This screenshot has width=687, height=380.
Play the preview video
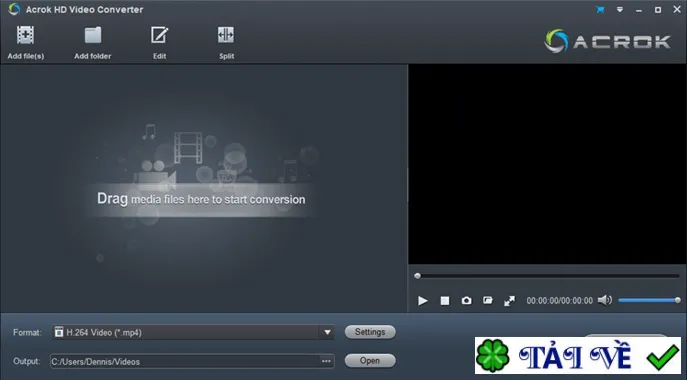tap(422, 301)
